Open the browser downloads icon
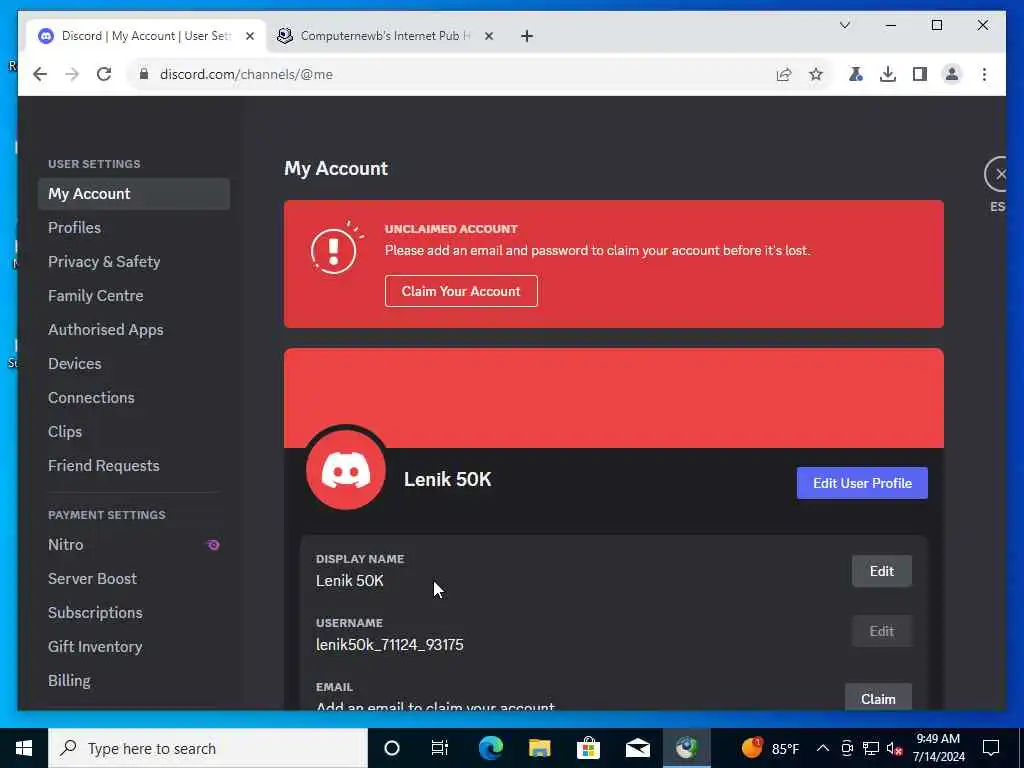This screenshot has width=1024, height=768. pyautogui.click(x=888, y=74)
